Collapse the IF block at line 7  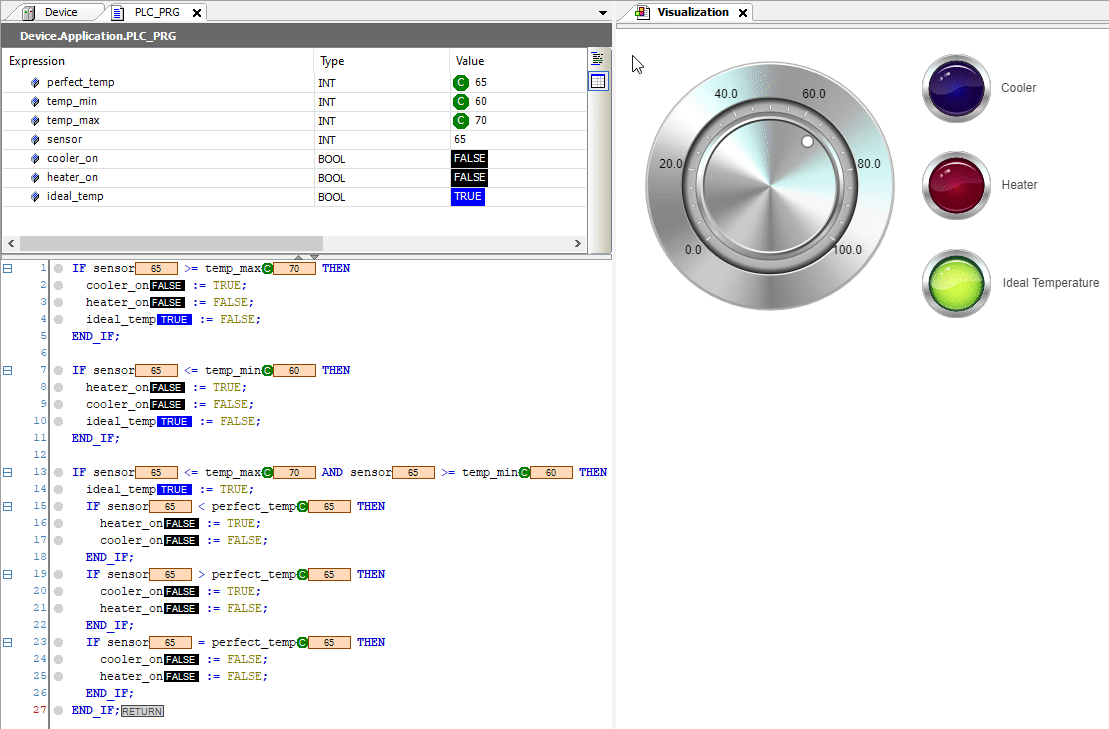[8, 371]
